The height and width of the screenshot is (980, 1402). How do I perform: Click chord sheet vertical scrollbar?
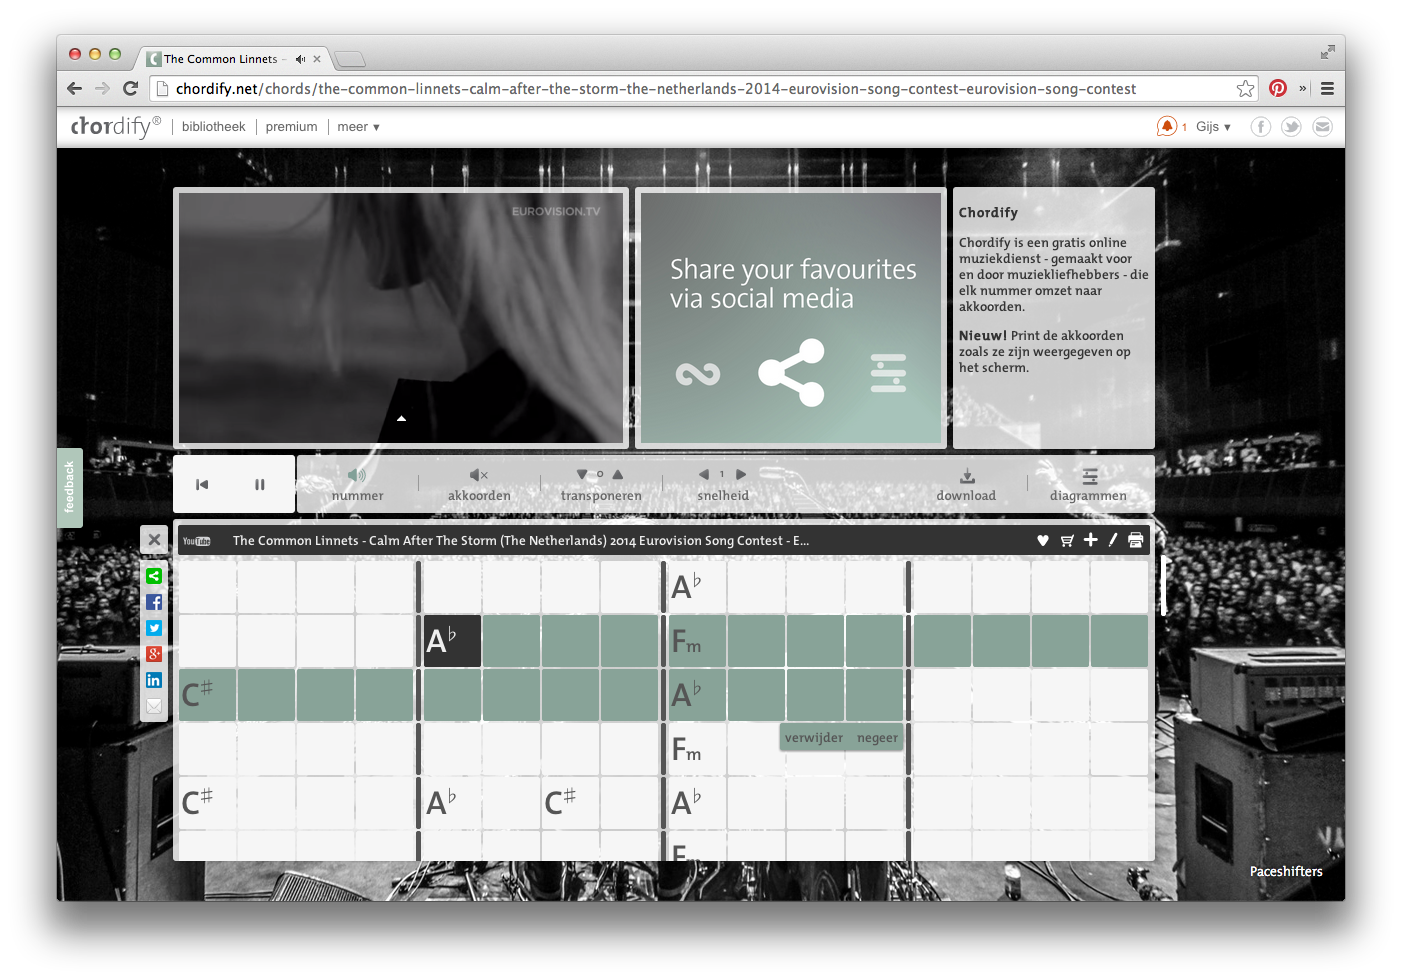click(x=1164, y=585)
